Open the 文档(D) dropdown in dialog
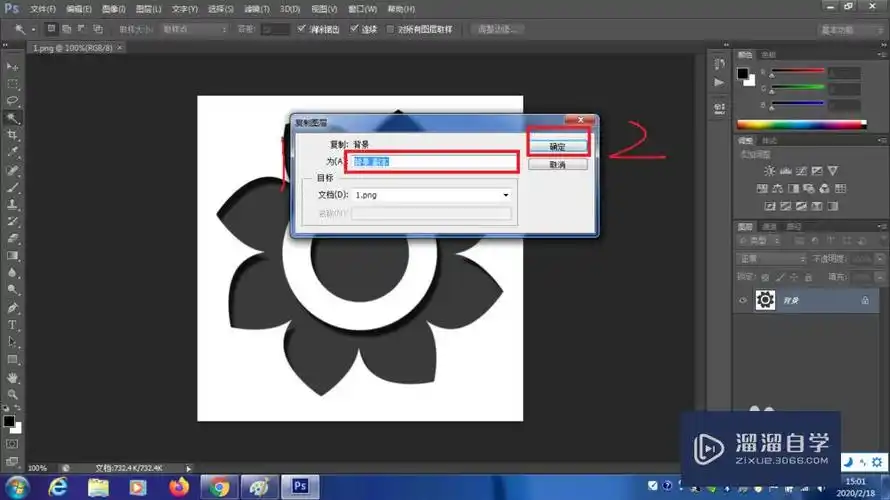The width and height of the screenshot is (890, 500). point(432,195)
